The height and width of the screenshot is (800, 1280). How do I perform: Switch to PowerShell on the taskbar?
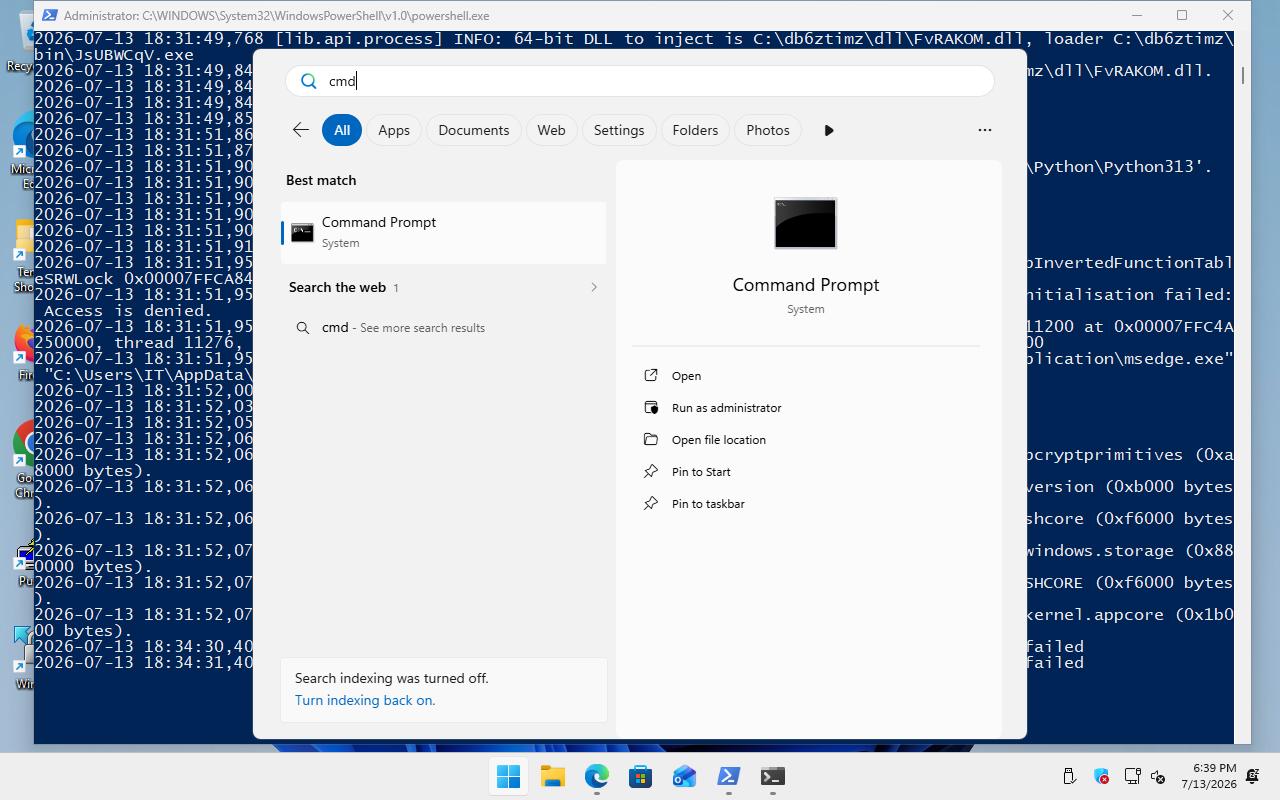[x=729, y=776]
